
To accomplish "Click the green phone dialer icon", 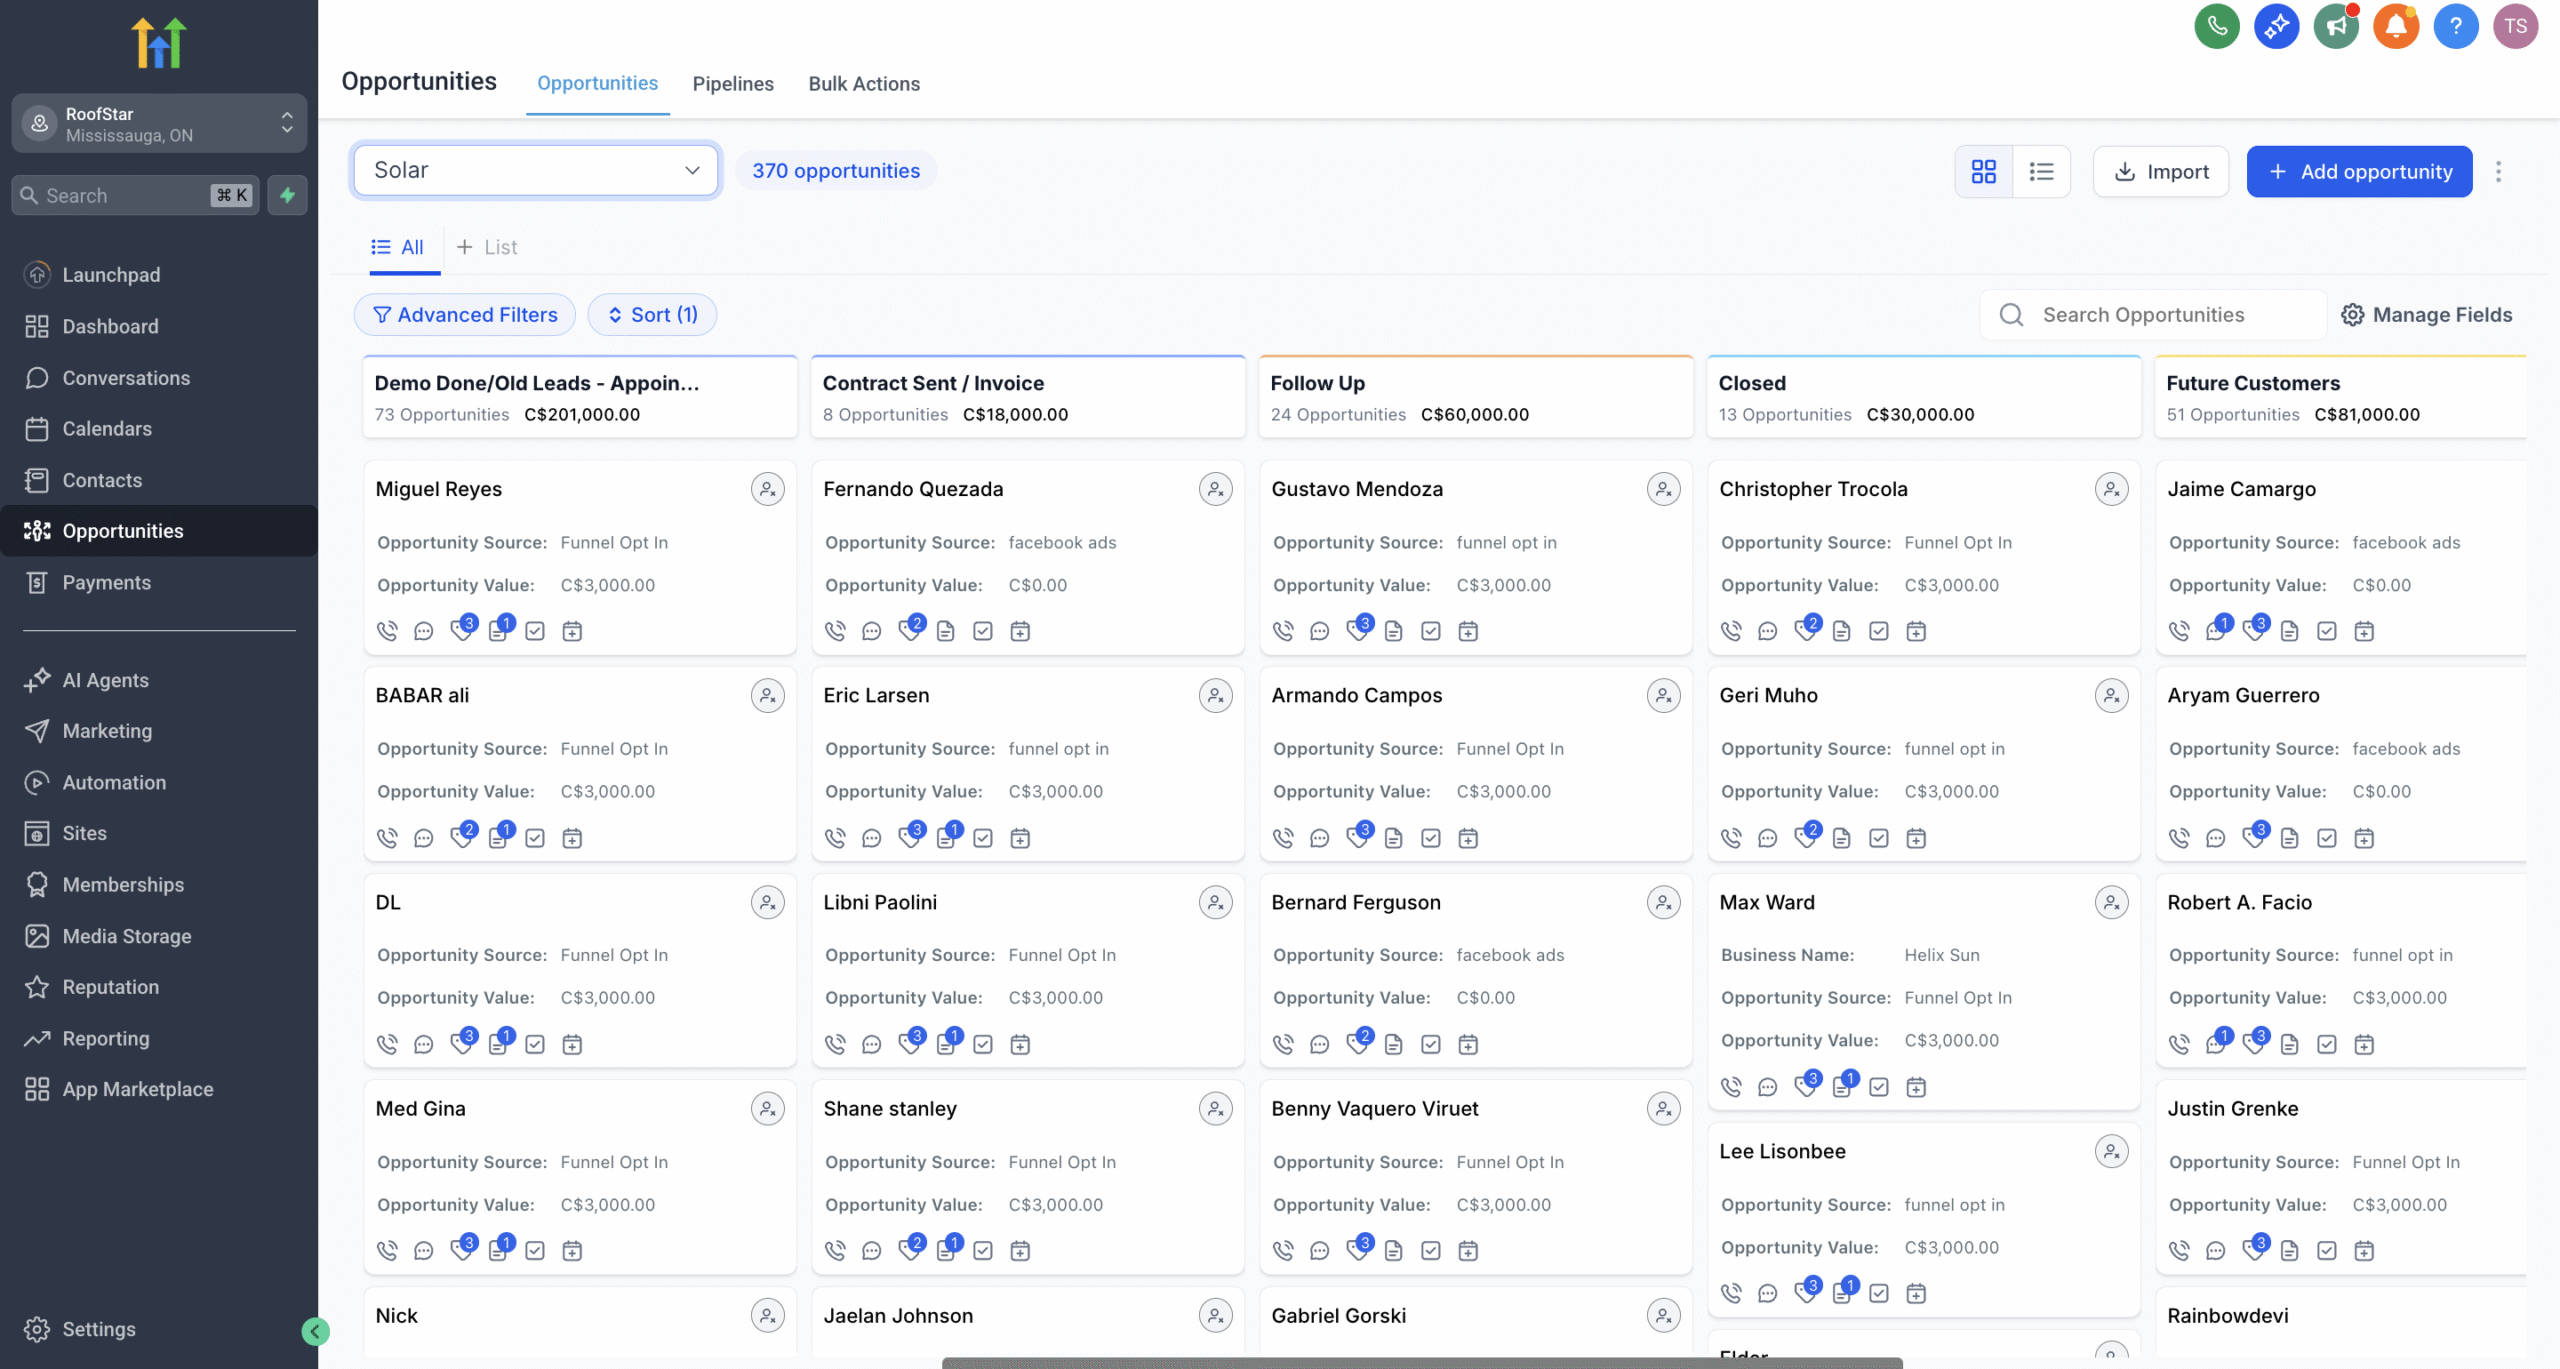I will [2217, 27].
